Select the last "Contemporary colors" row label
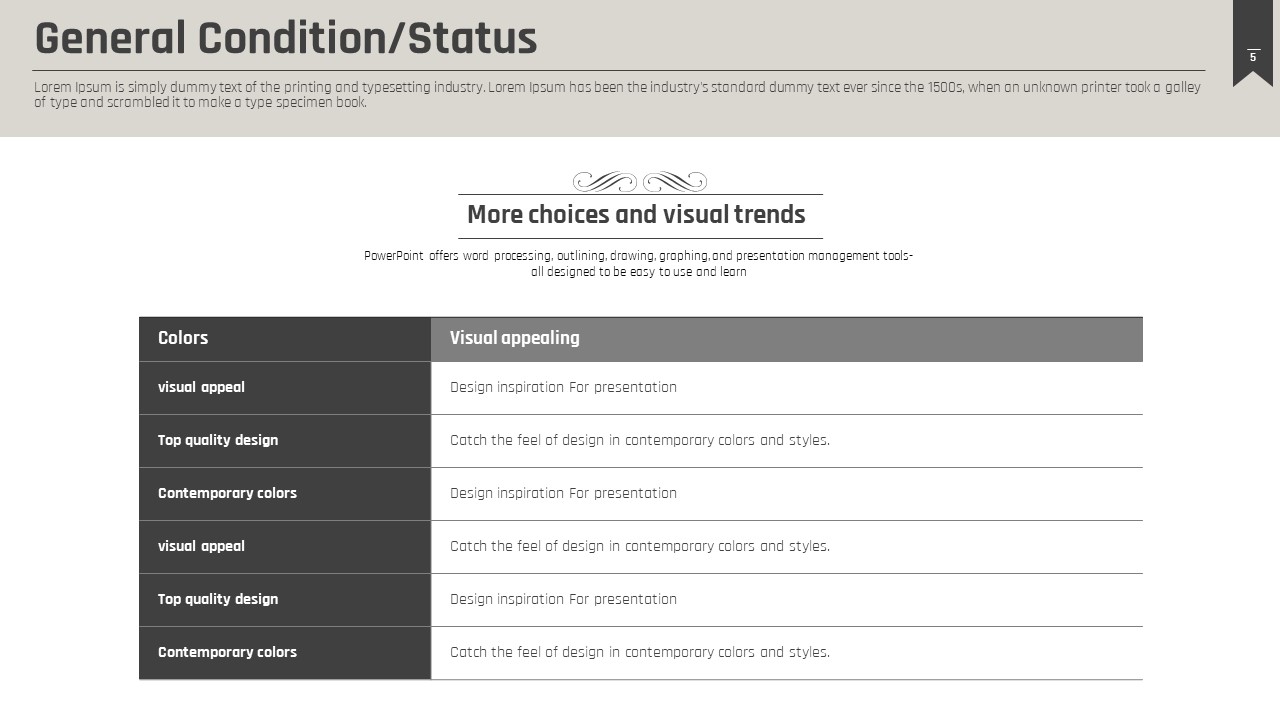 click(227, 652)
